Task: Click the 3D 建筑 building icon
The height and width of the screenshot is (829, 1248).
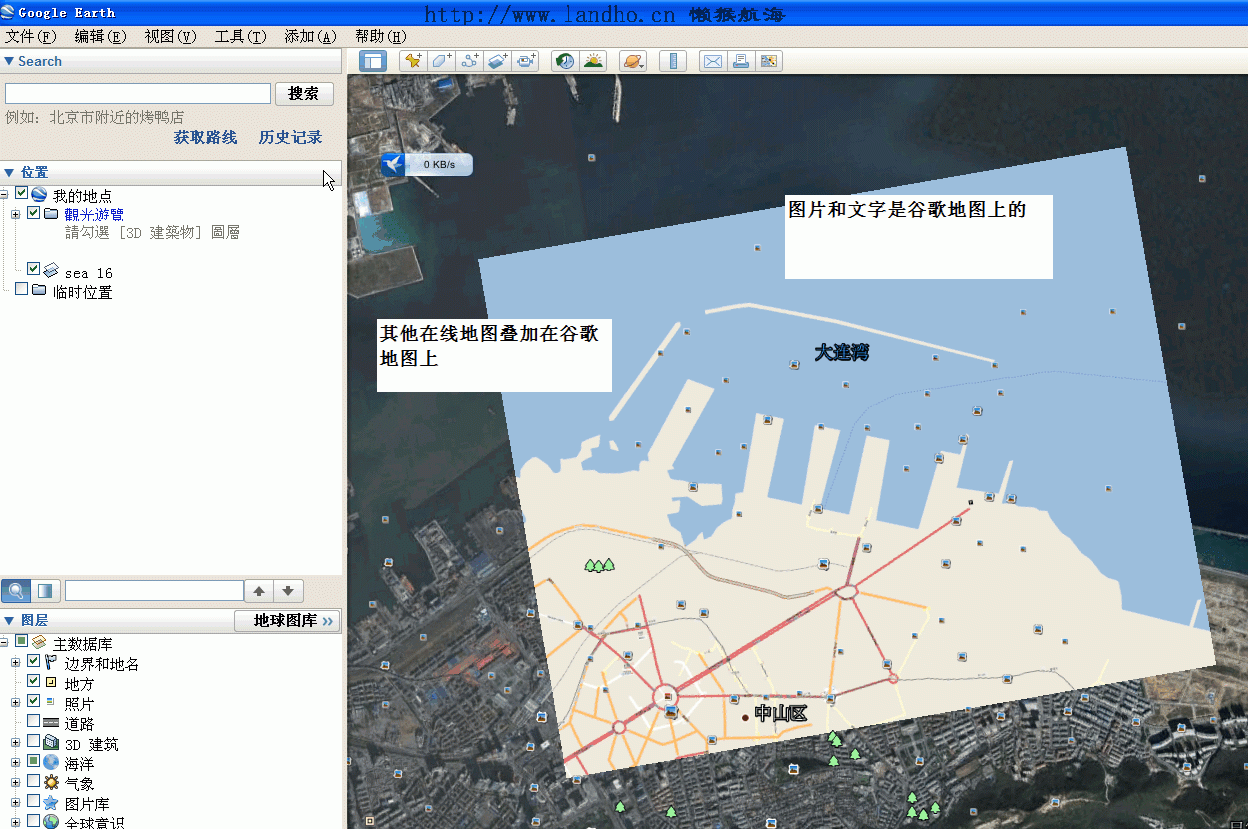Action: 51,743
